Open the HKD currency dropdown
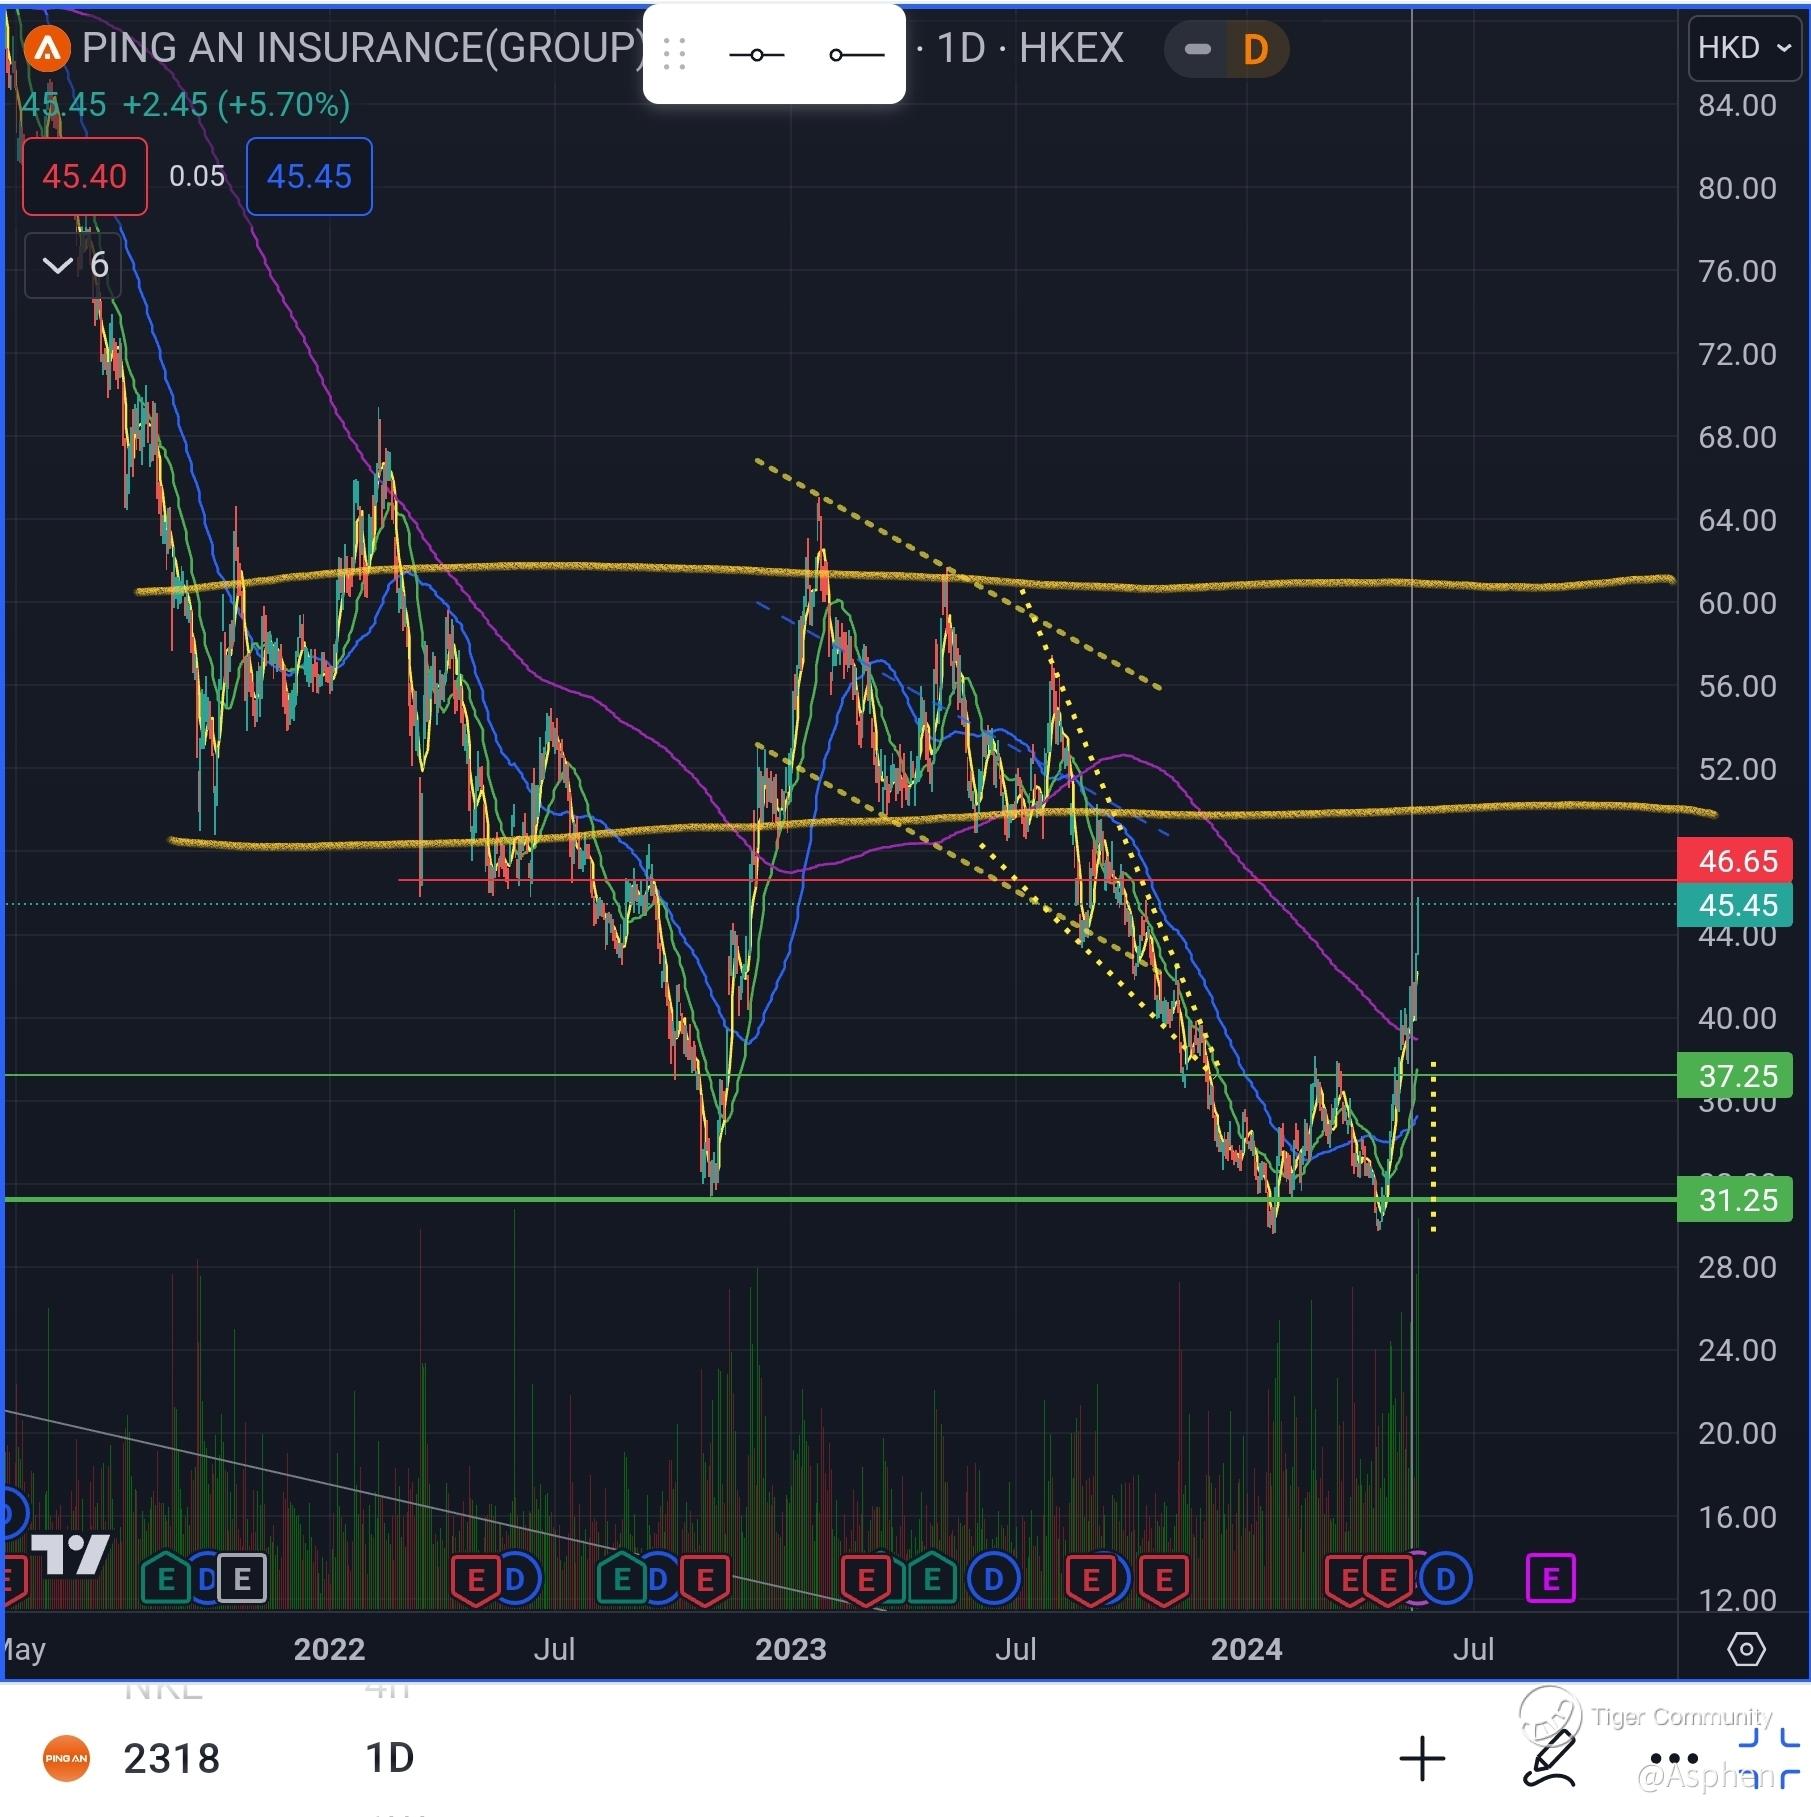 [1745, 48]
